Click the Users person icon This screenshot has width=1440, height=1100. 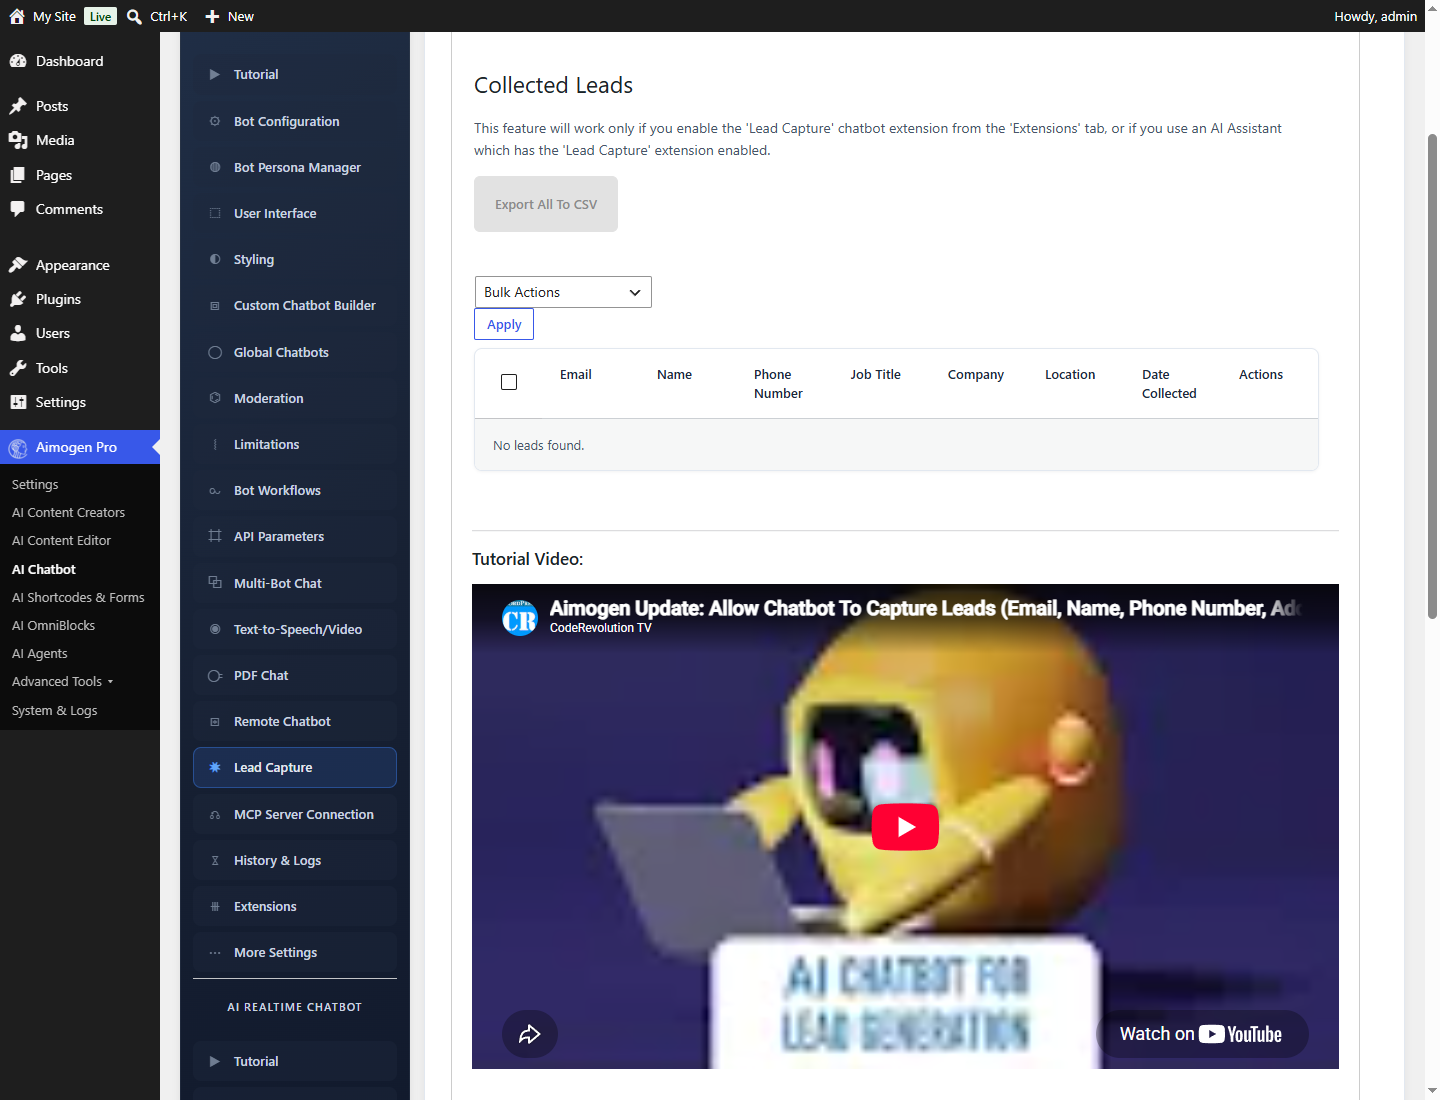coord(18,333)
